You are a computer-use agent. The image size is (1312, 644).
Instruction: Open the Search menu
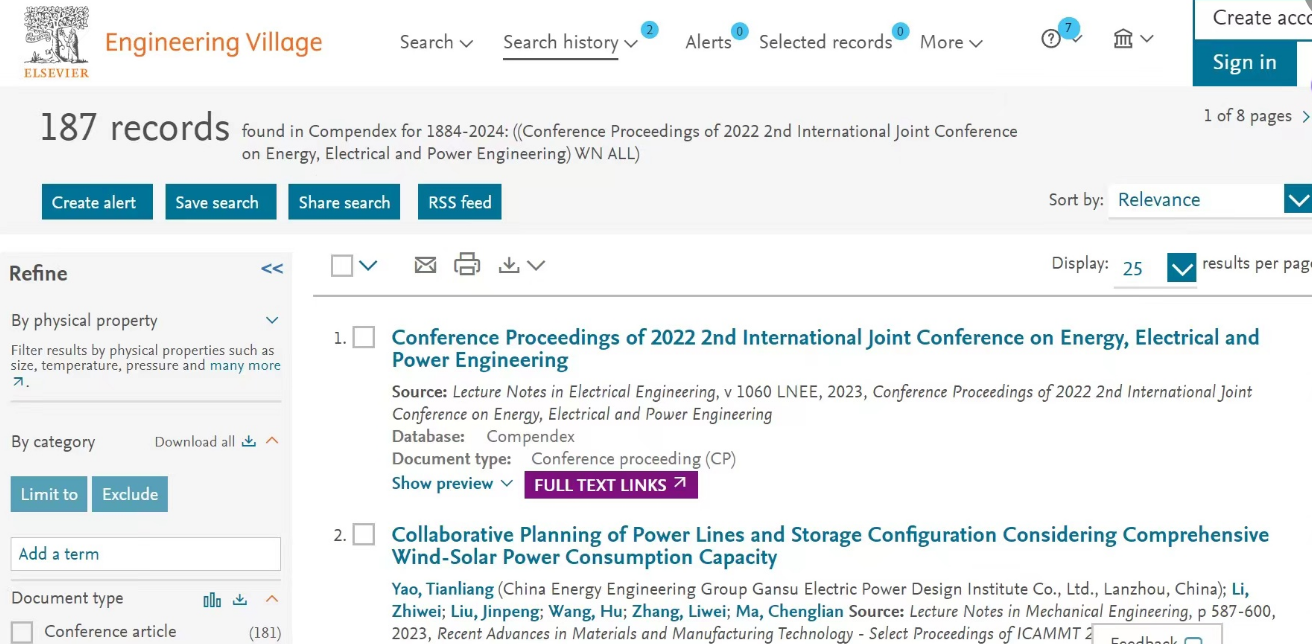436,42
